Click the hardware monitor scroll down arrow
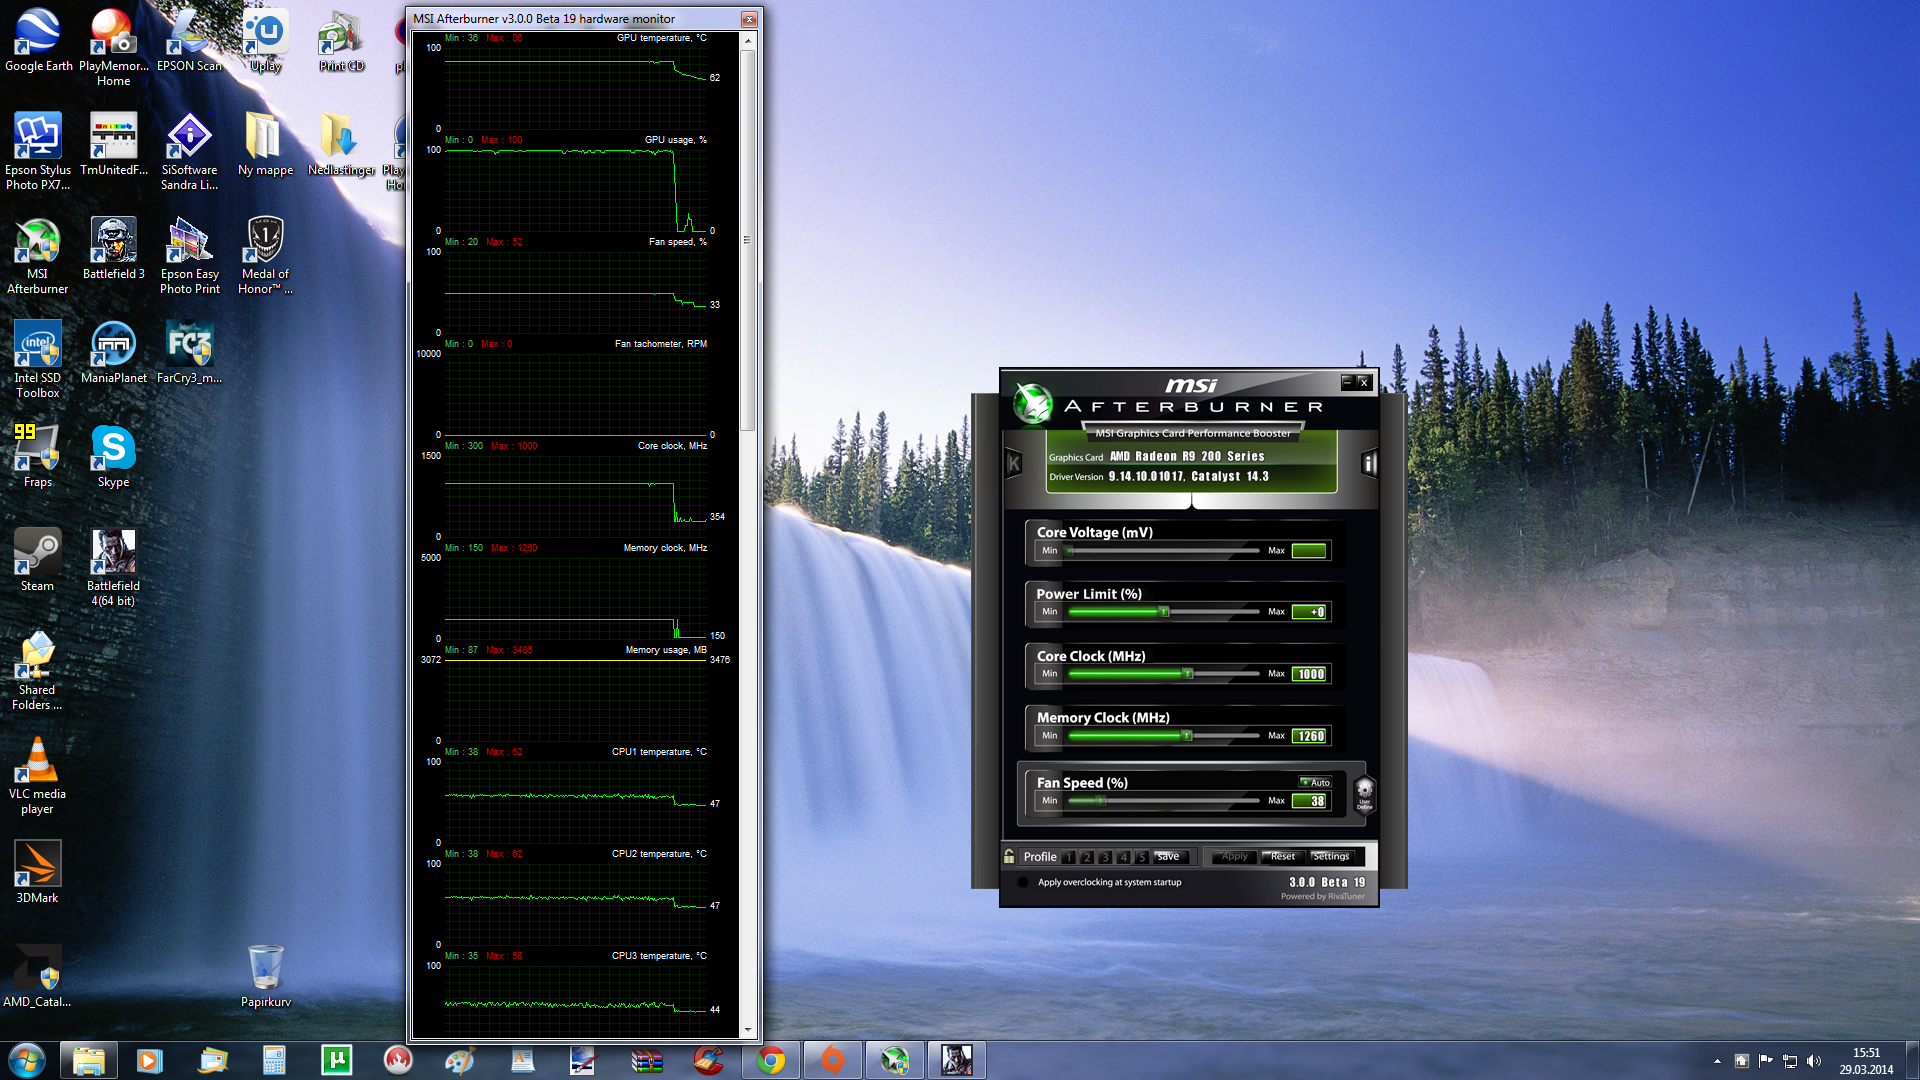1920x1080 pixels. 747,1029
